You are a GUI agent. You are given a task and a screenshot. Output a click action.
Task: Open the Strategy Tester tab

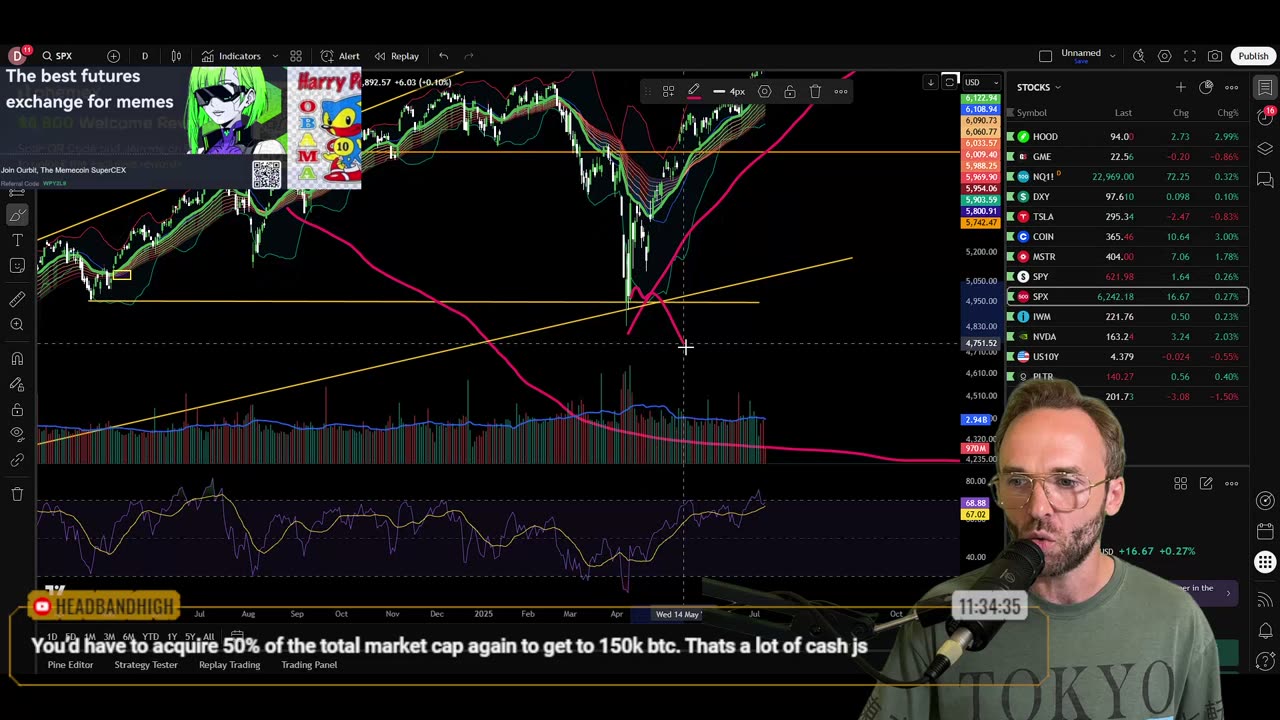146,665
